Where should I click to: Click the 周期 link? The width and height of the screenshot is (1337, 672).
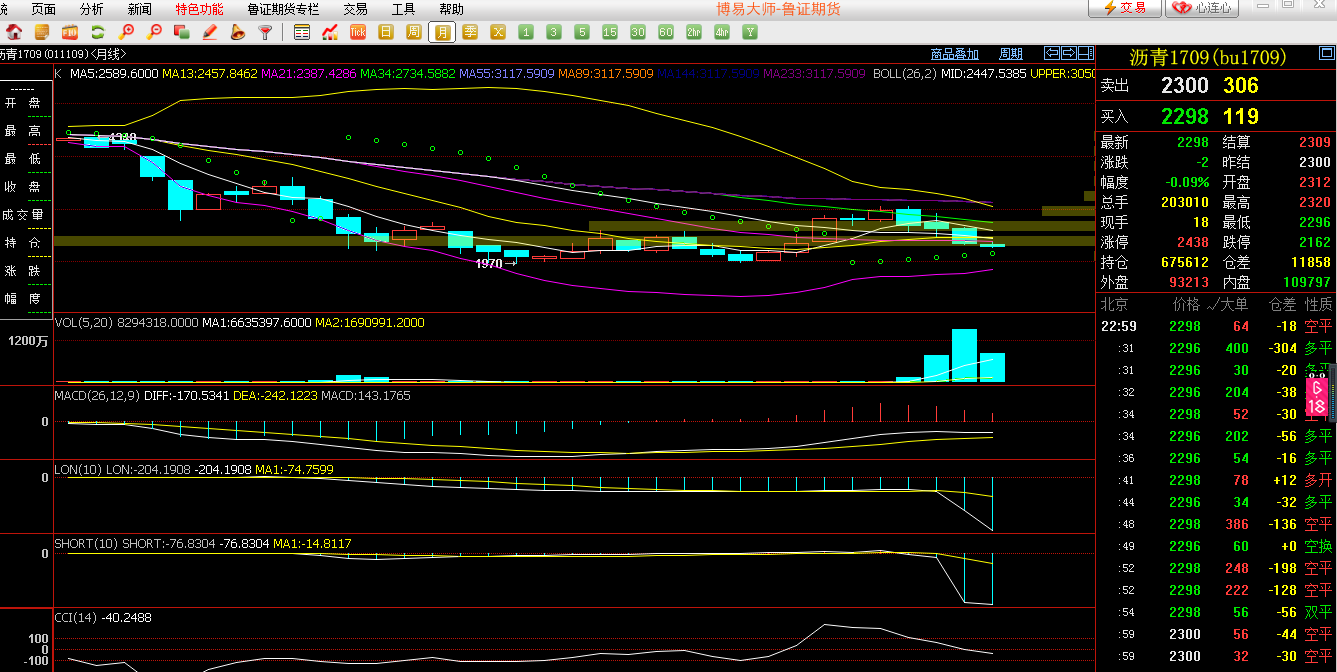[1011, 54]
